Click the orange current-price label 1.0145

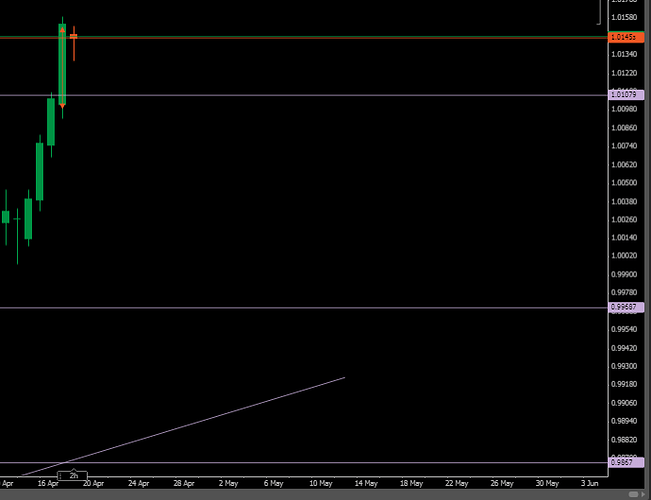[x=626, y=37]
